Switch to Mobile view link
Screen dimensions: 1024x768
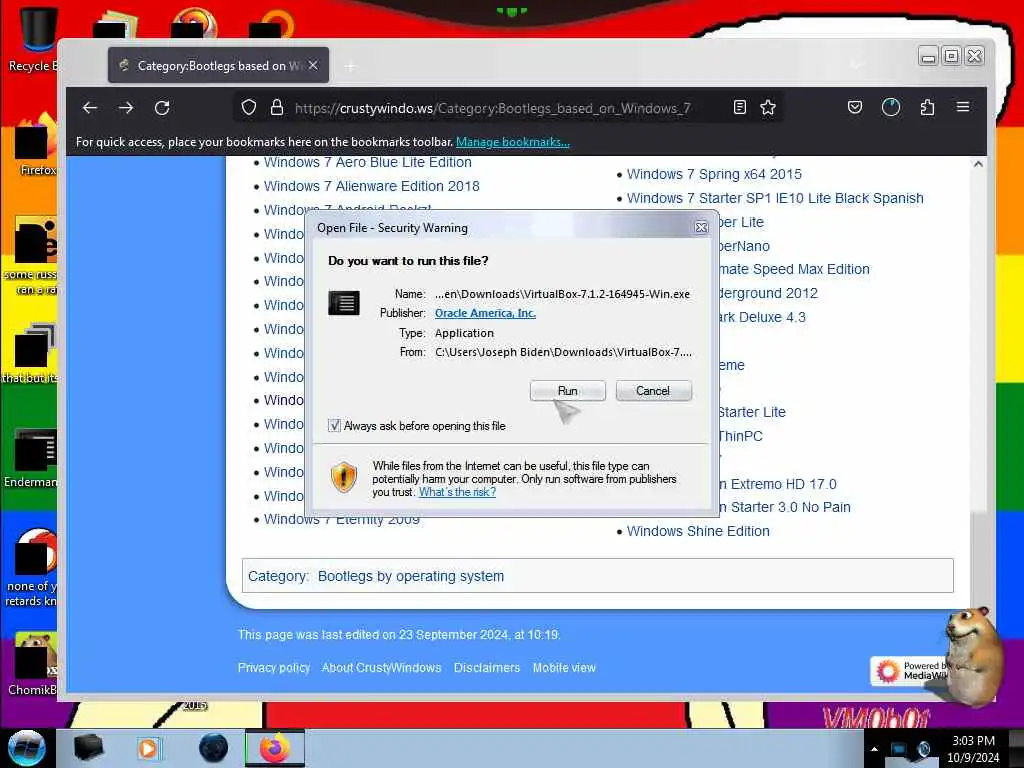pyautogui.click(x=564, y=667)
